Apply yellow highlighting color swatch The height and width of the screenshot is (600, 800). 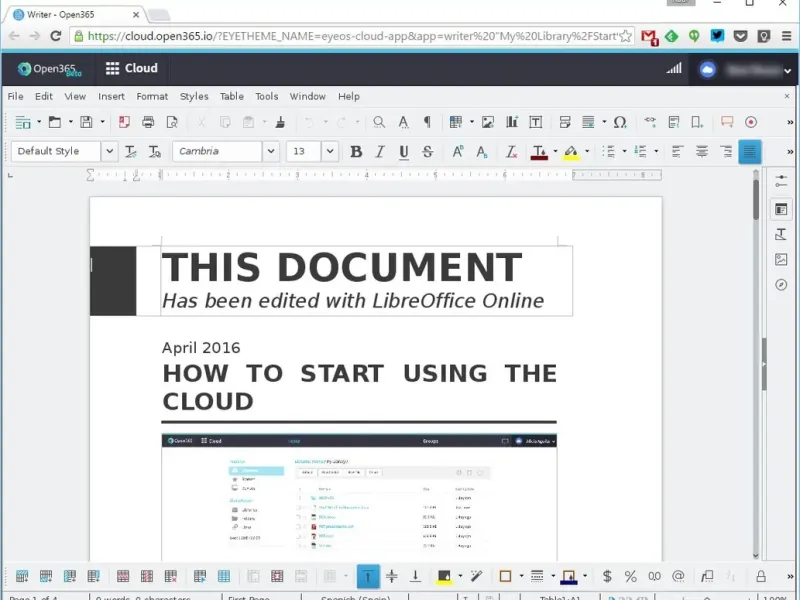[571, 152]
